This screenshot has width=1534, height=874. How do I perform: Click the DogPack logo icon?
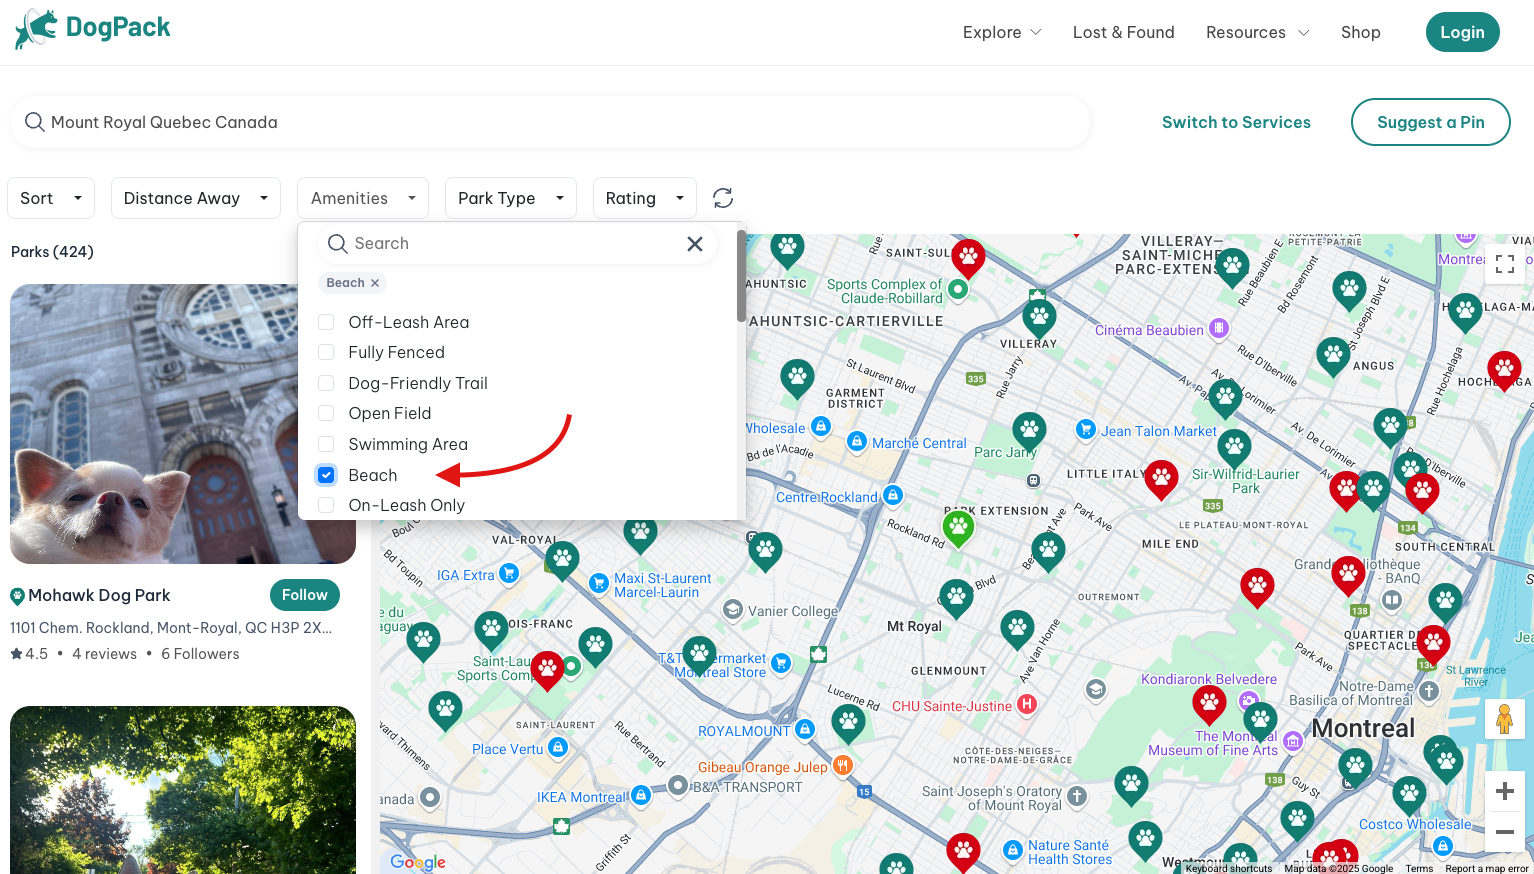36,29
